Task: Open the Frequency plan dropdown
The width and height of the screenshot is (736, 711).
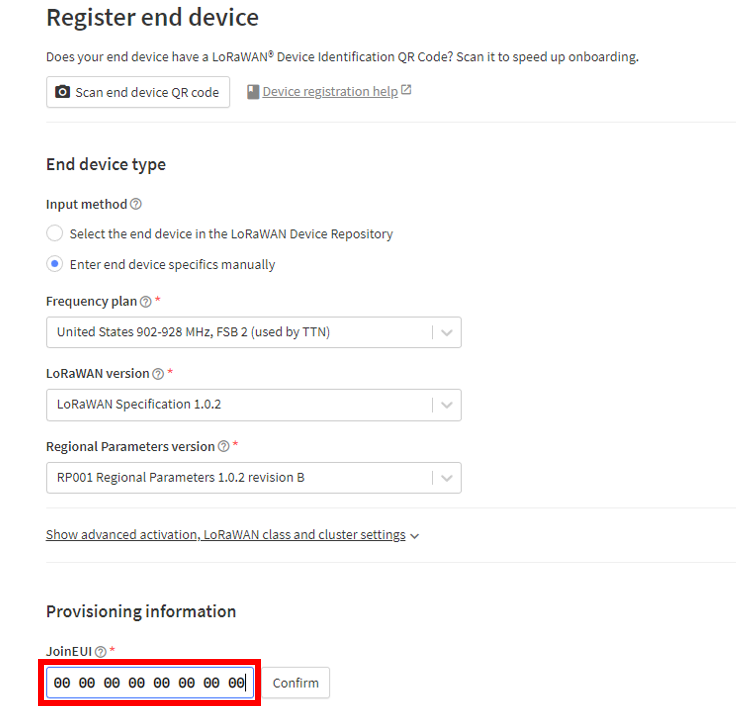Action: click(x=253, y=332)
